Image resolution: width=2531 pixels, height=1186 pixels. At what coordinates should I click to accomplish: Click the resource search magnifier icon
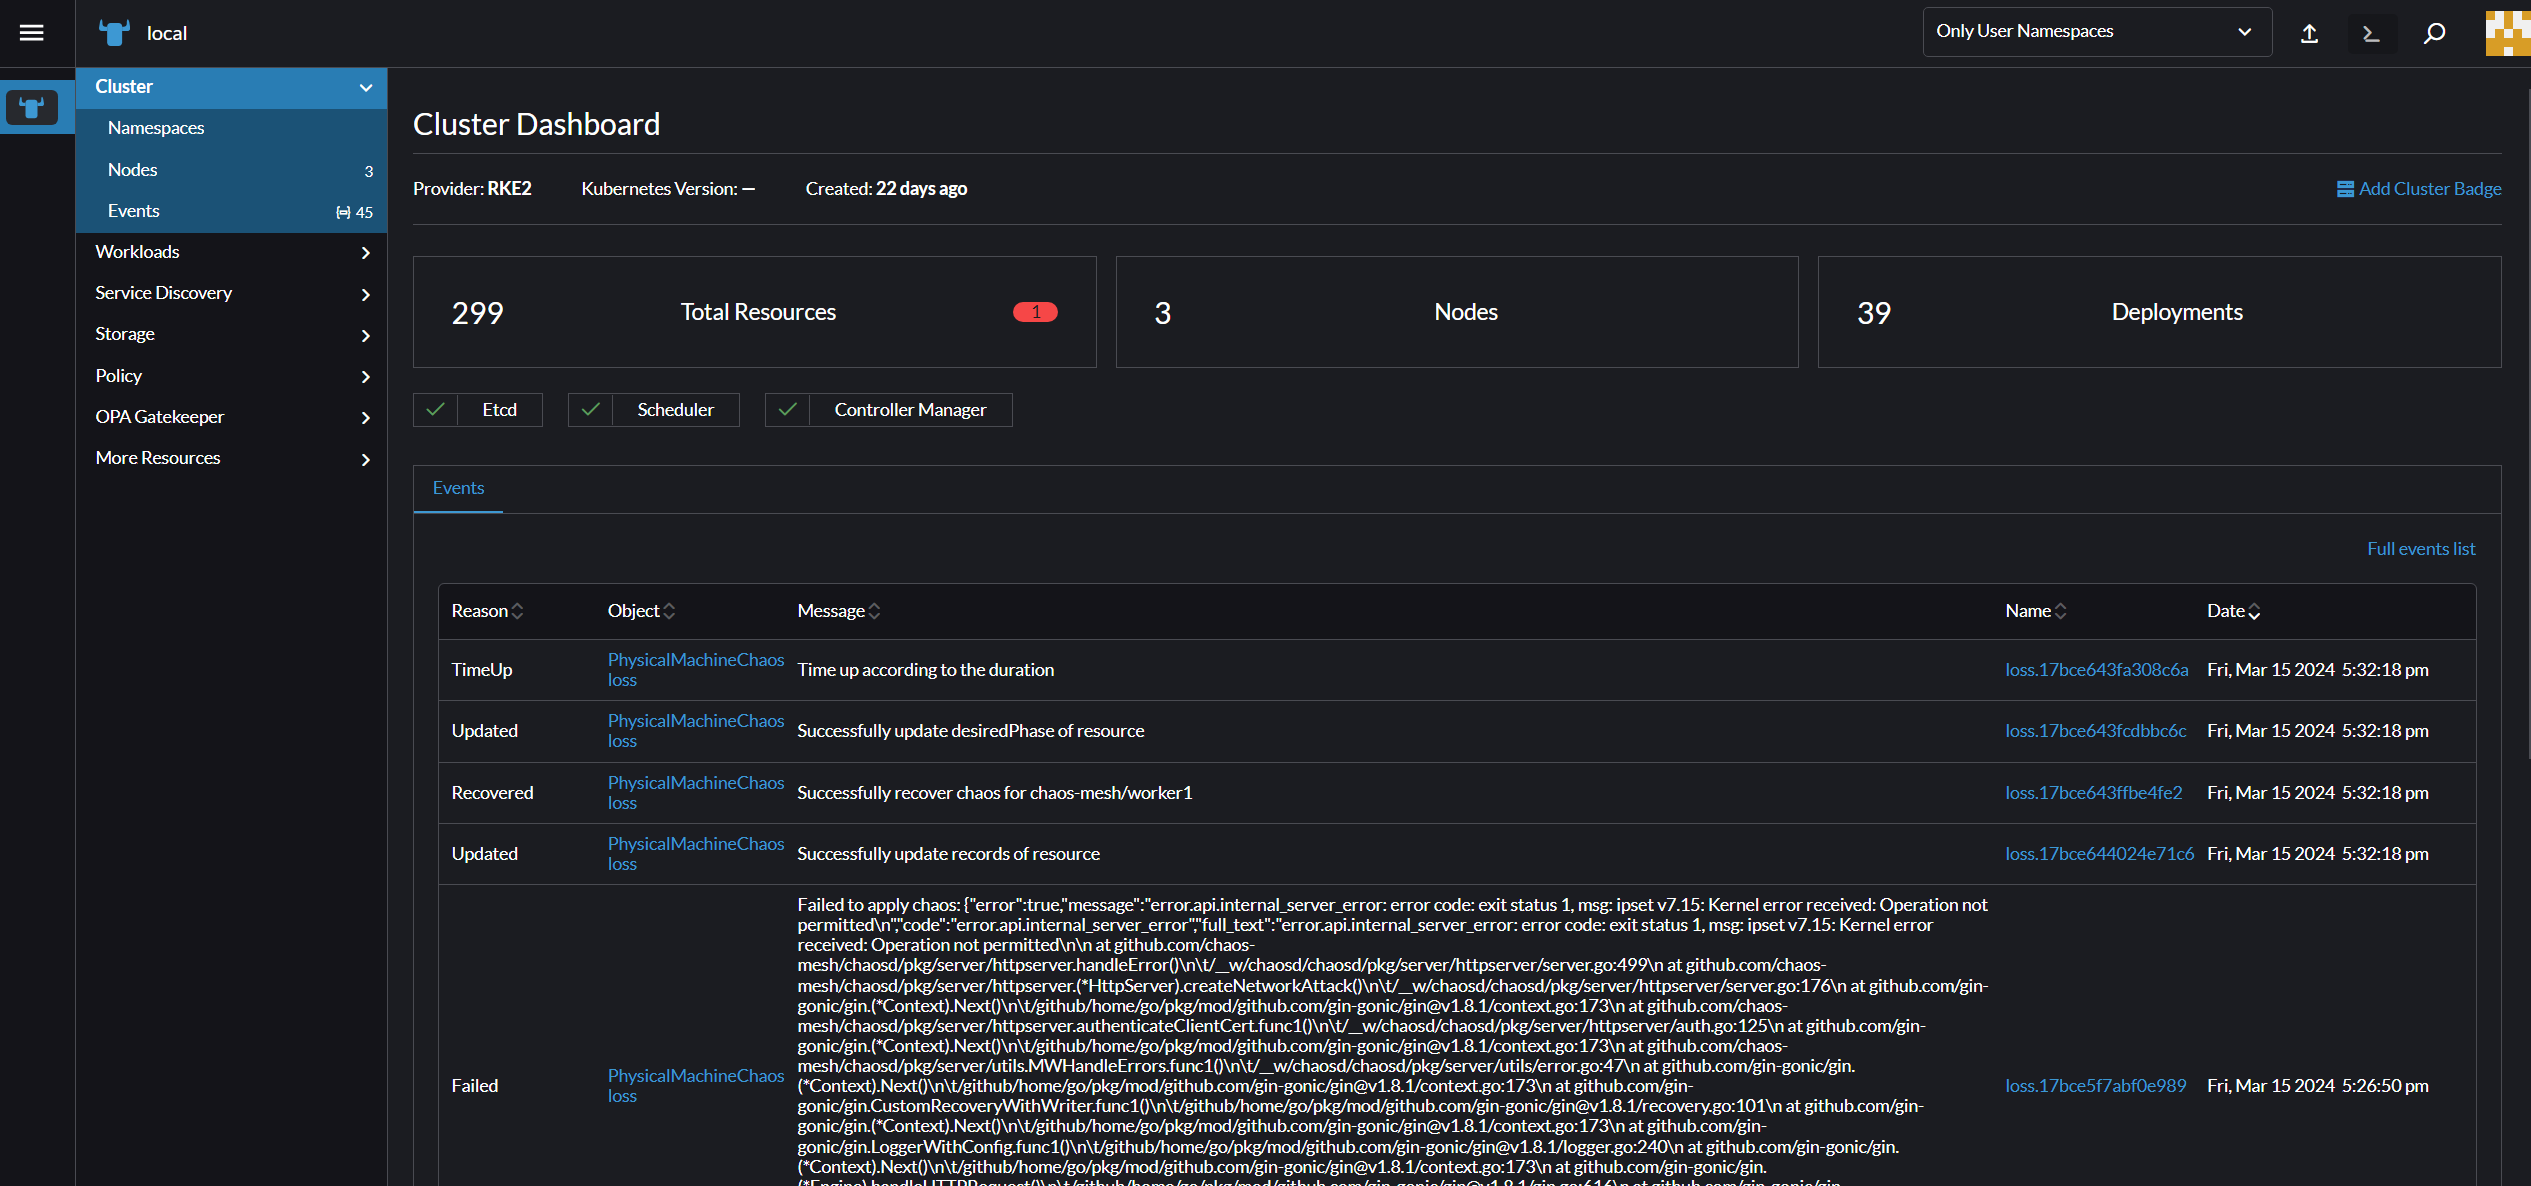click(x=2434, y=33)
